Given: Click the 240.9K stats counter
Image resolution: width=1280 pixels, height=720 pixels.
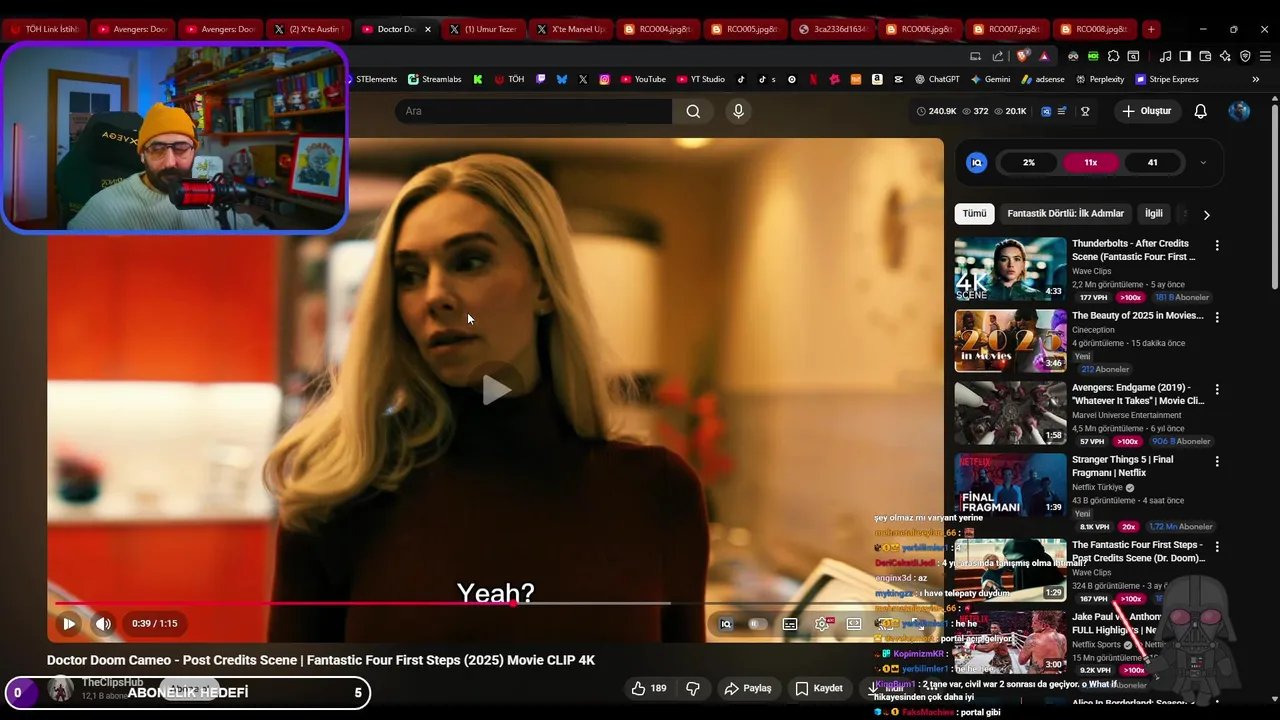Looking at the screenshot, I should 937,111.
